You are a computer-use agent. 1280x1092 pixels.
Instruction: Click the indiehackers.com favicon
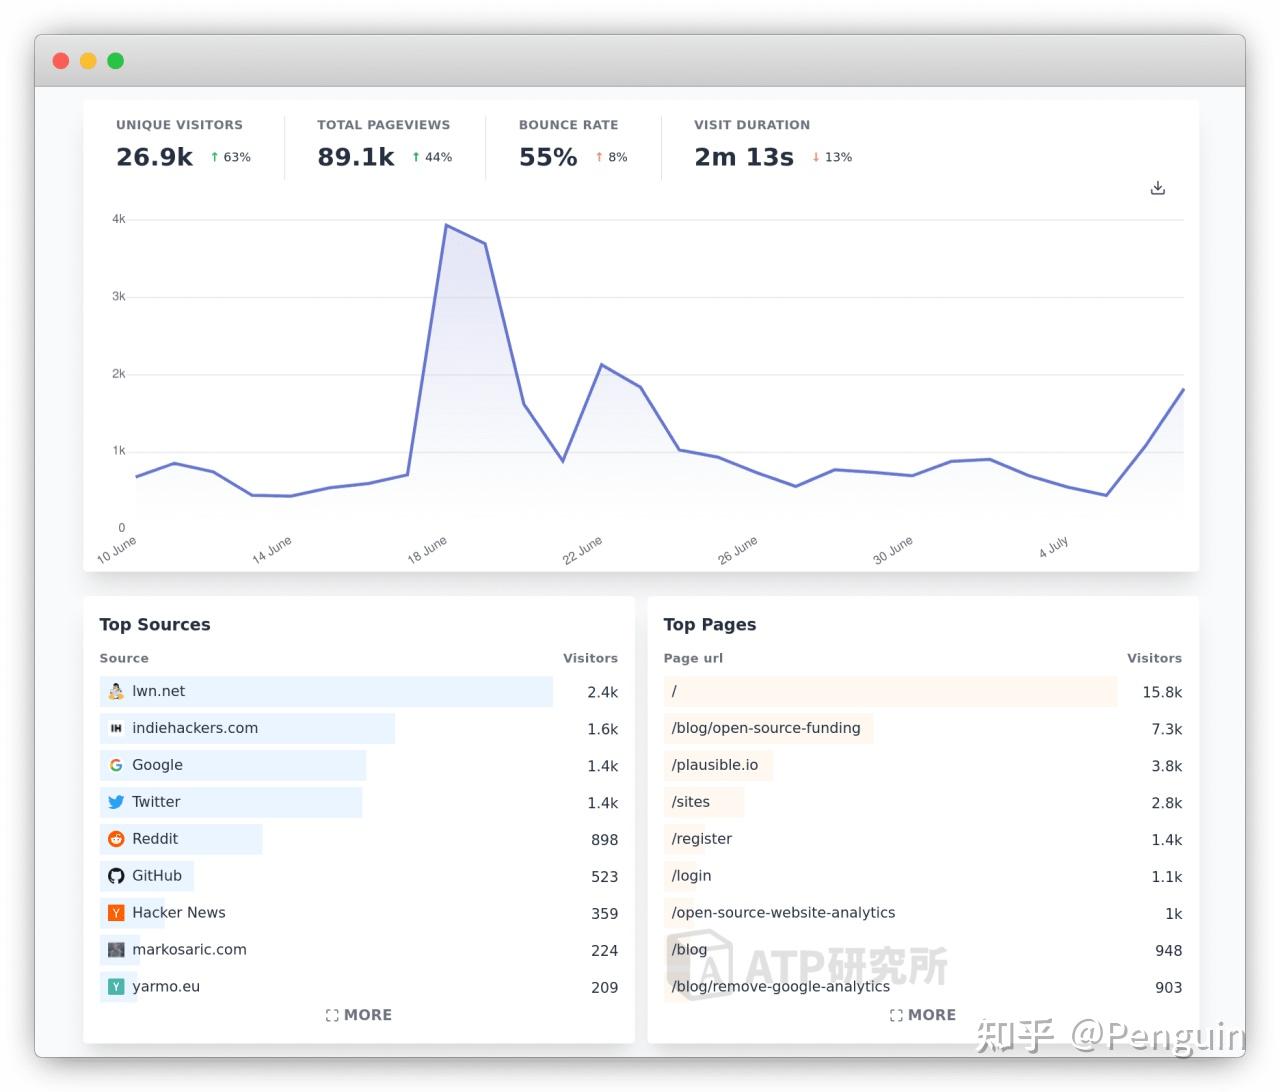[x=116, y=728]
